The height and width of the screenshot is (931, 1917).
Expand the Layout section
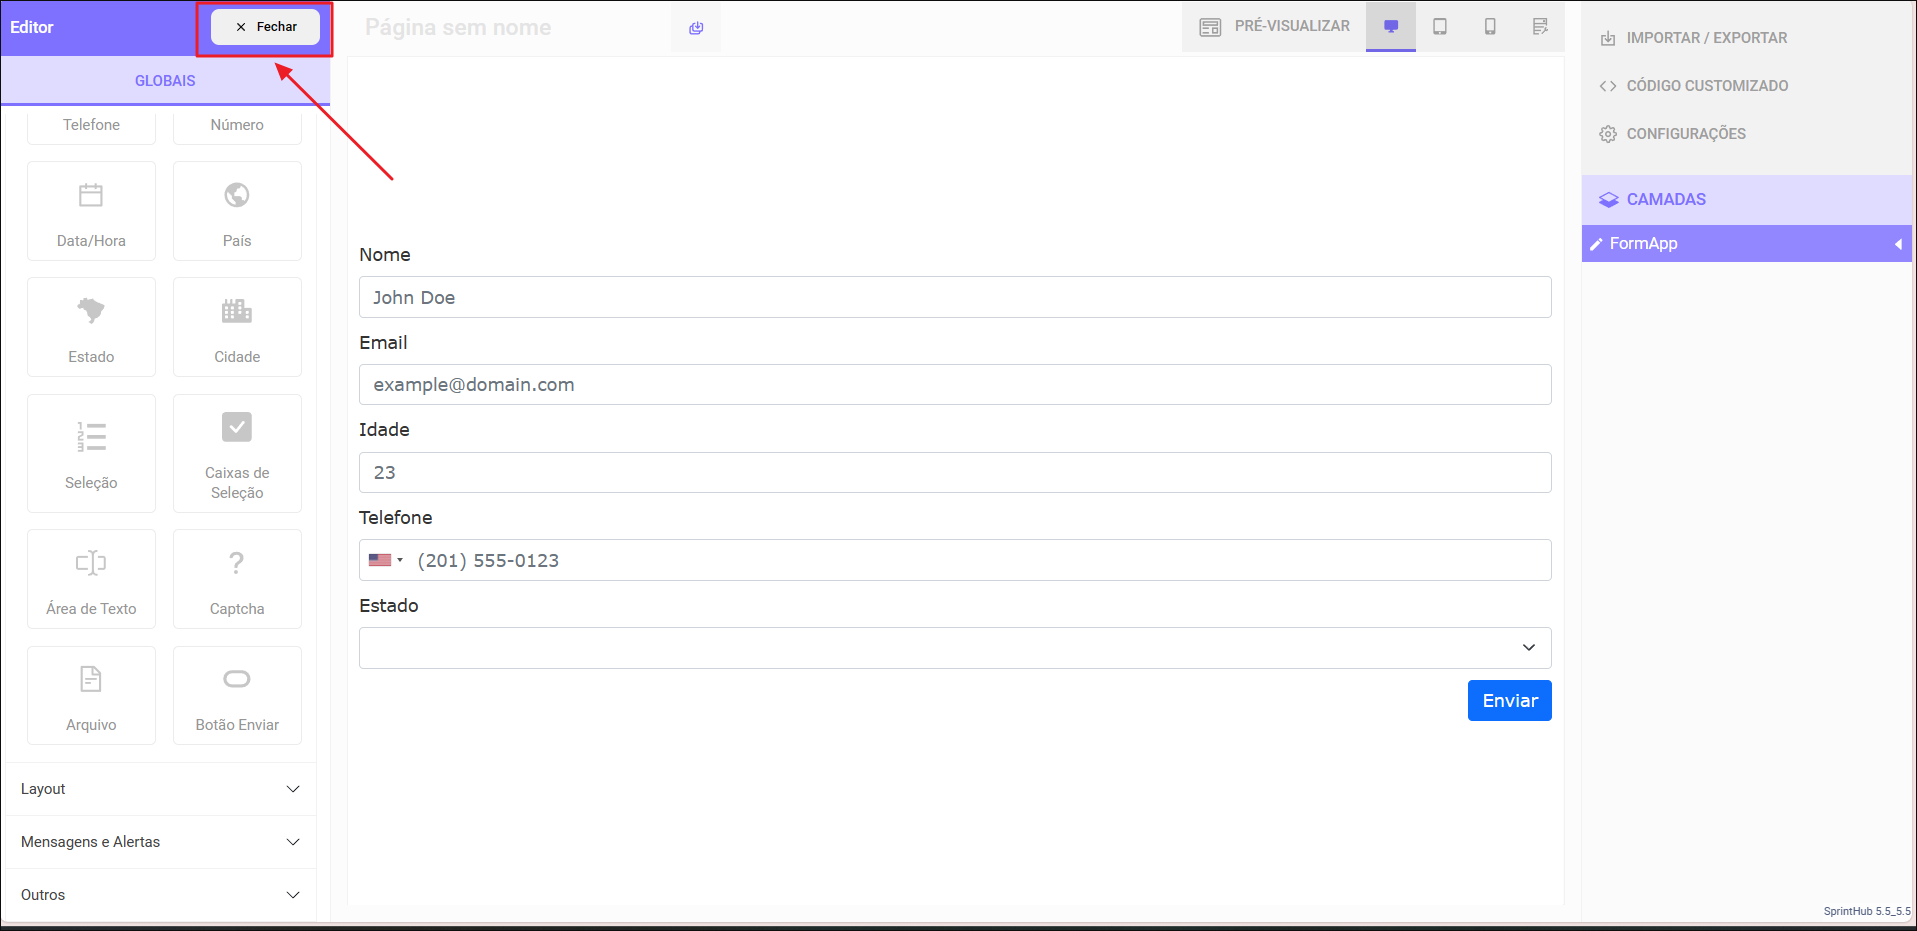(x=160, y=789)
